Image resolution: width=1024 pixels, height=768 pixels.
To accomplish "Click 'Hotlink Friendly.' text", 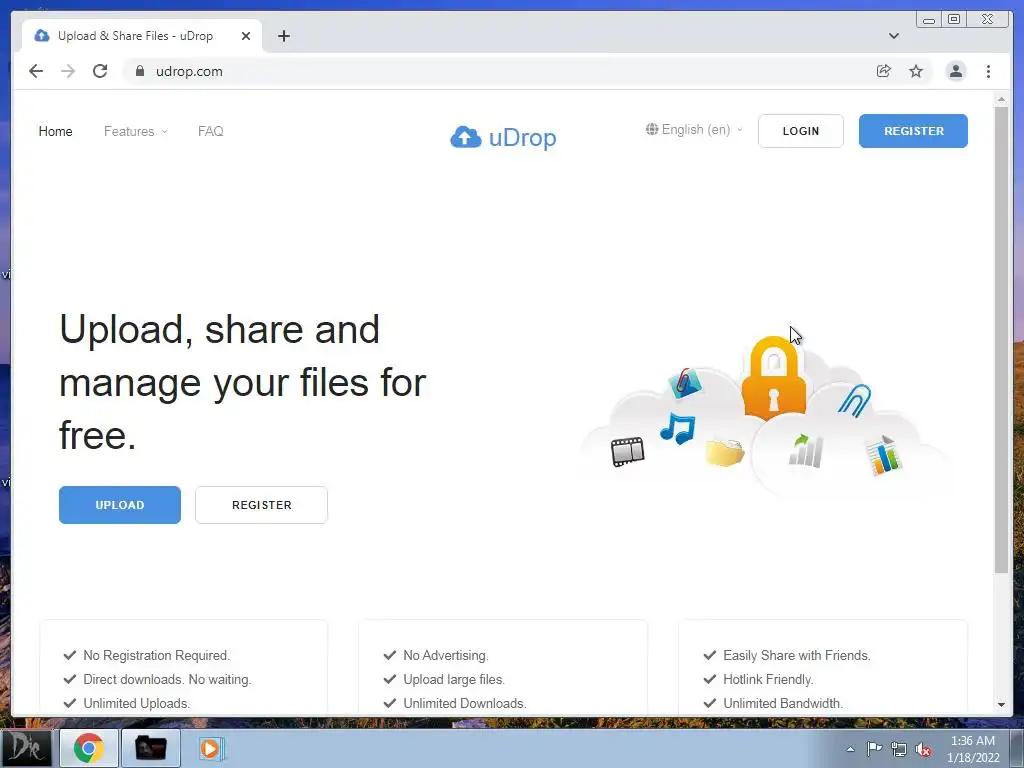I will tap(768, 679).
